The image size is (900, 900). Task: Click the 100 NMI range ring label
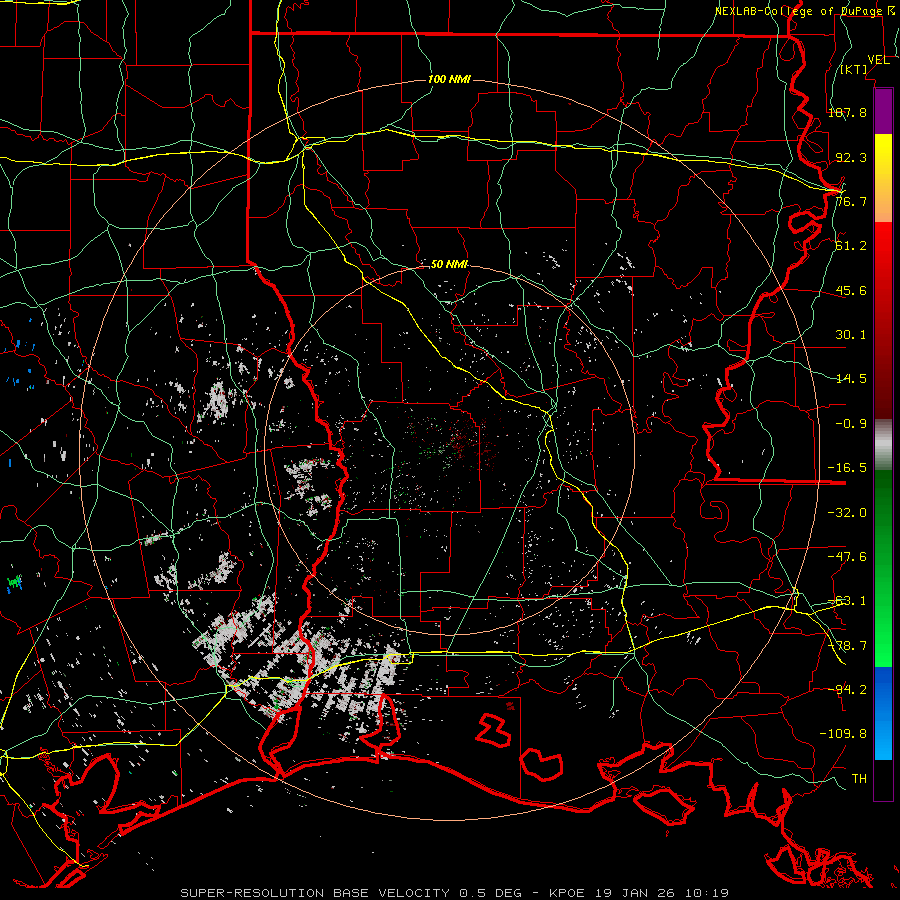click(449, 79)
